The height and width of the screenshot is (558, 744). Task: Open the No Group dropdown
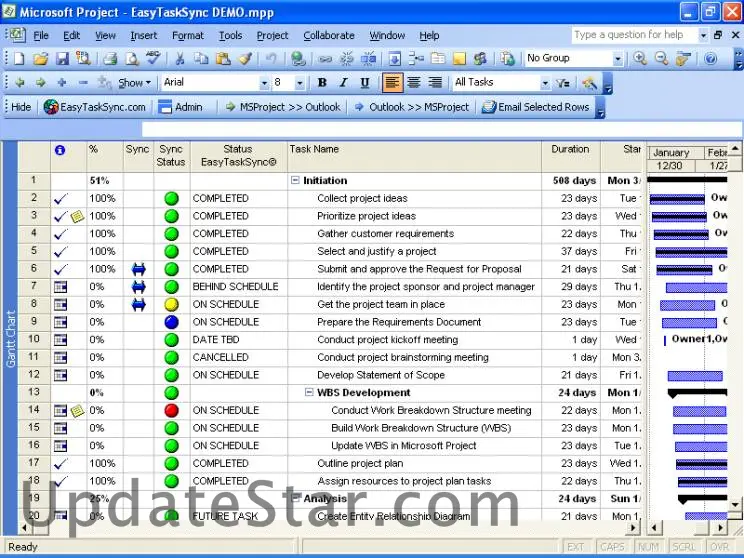(x=617, y=59)
